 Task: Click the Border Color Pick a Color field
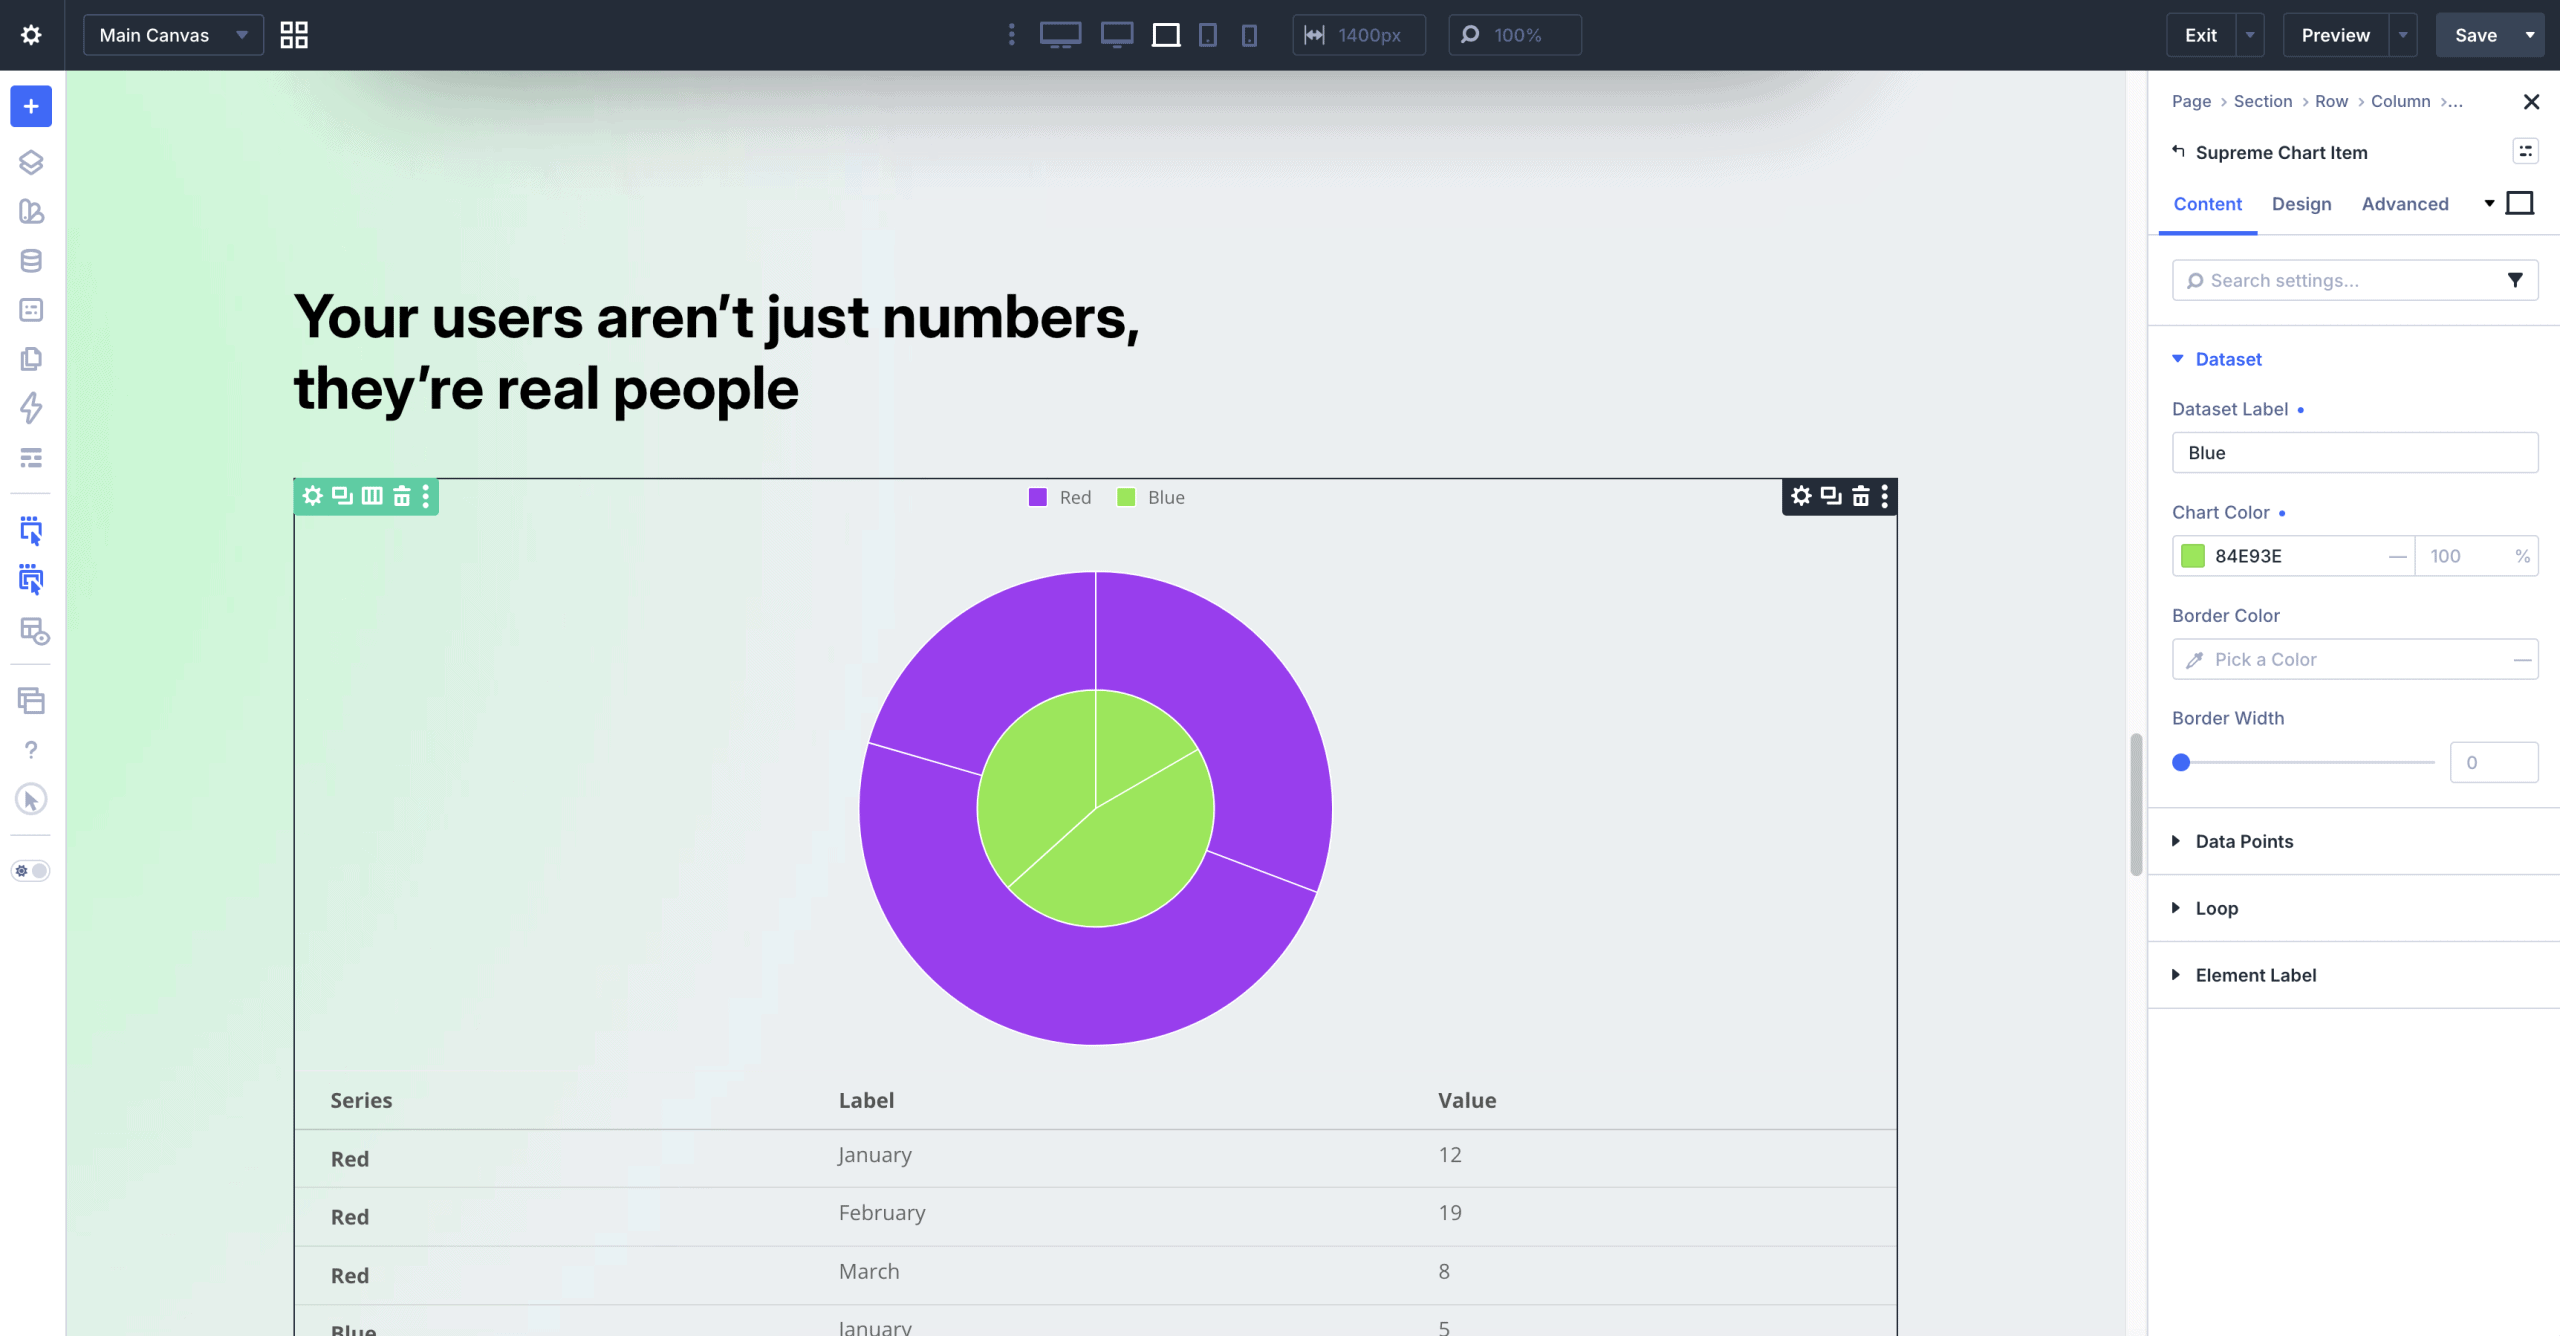2355,659
